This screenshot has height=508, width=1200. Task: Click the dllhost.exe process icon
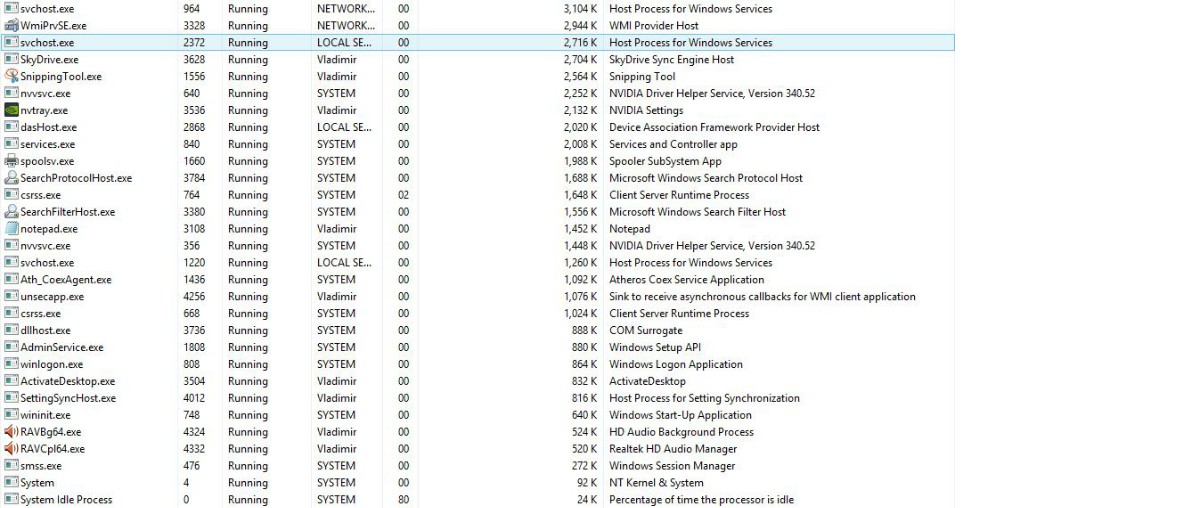11,330
